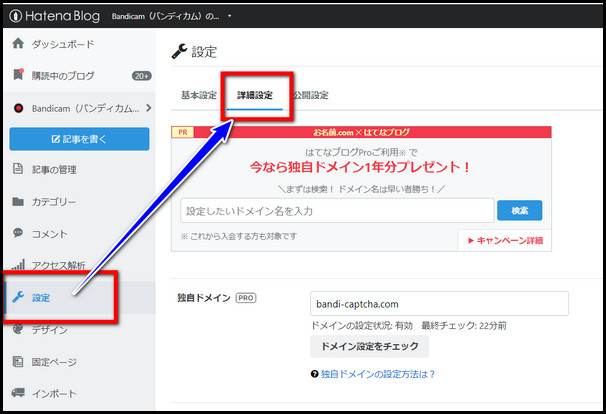Click the red Bandicam blog icon
Image resolution: width=606 pixels, height=414 pixels.
pos(18,108)
